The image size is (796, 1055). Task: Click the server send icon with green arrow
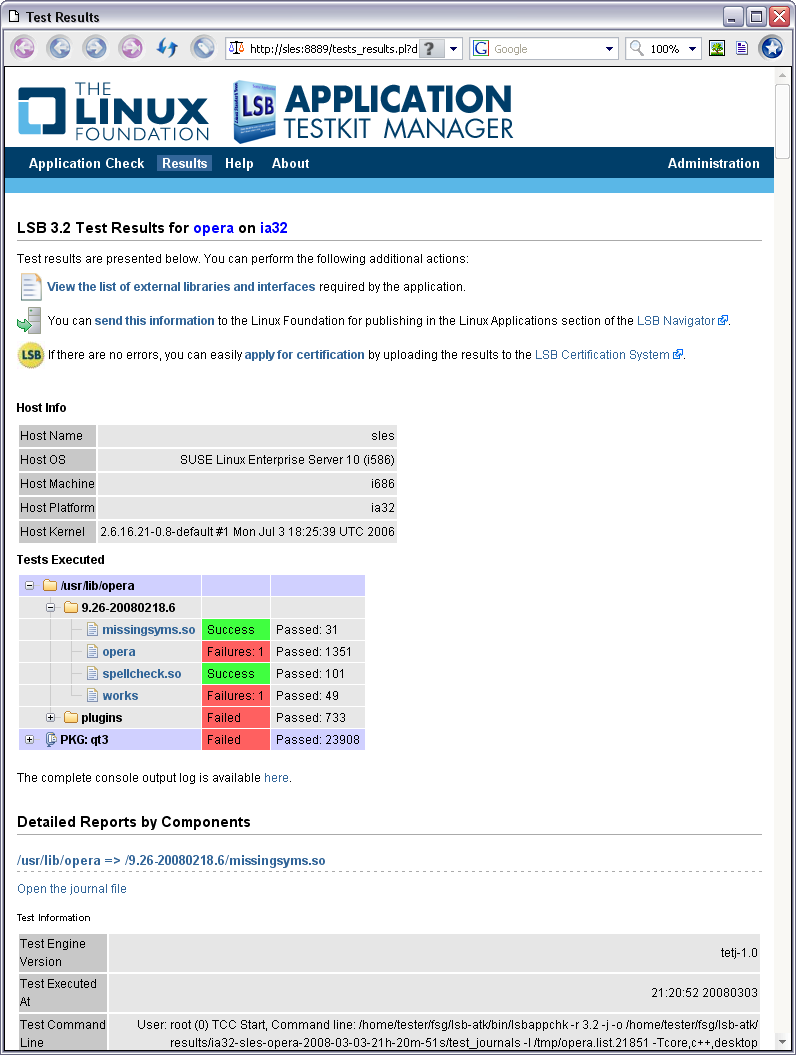29,321
